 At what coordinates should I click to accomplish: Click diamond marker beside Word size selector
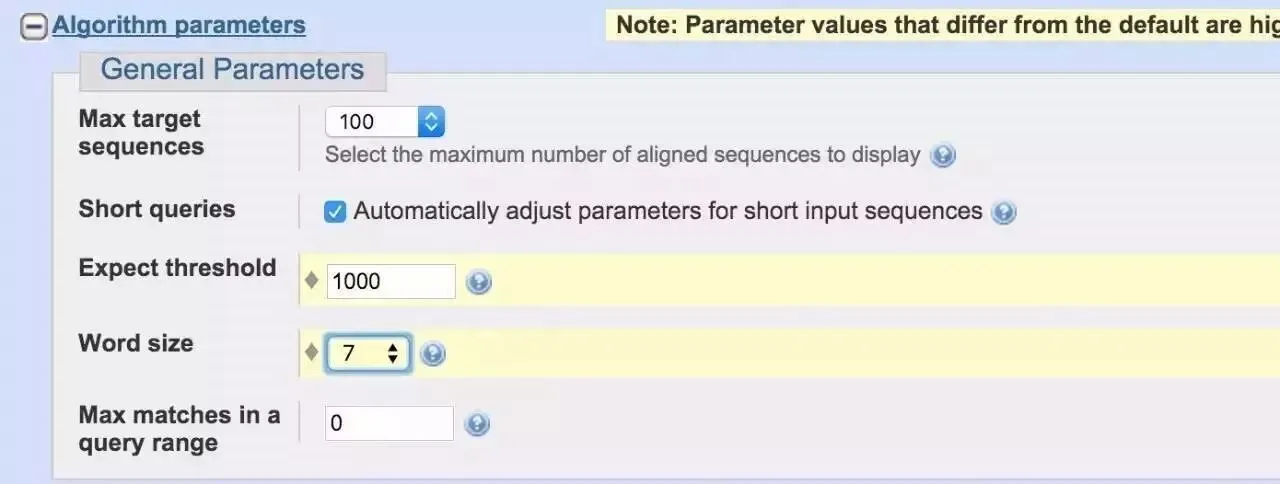[312, 353]
